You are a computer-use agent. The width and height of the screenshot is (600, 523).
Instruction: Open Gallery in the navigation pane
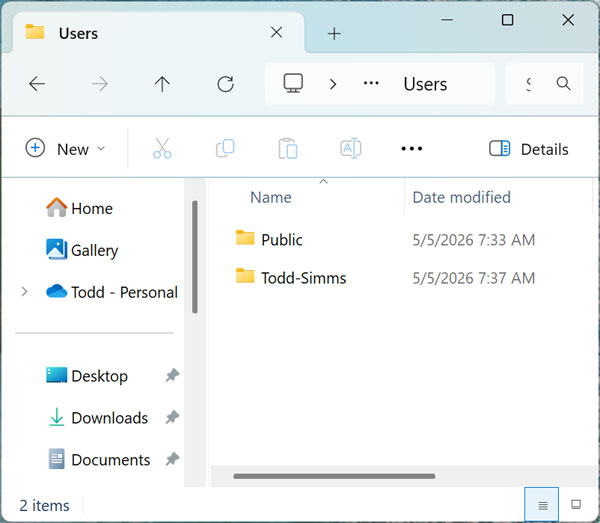82,250
